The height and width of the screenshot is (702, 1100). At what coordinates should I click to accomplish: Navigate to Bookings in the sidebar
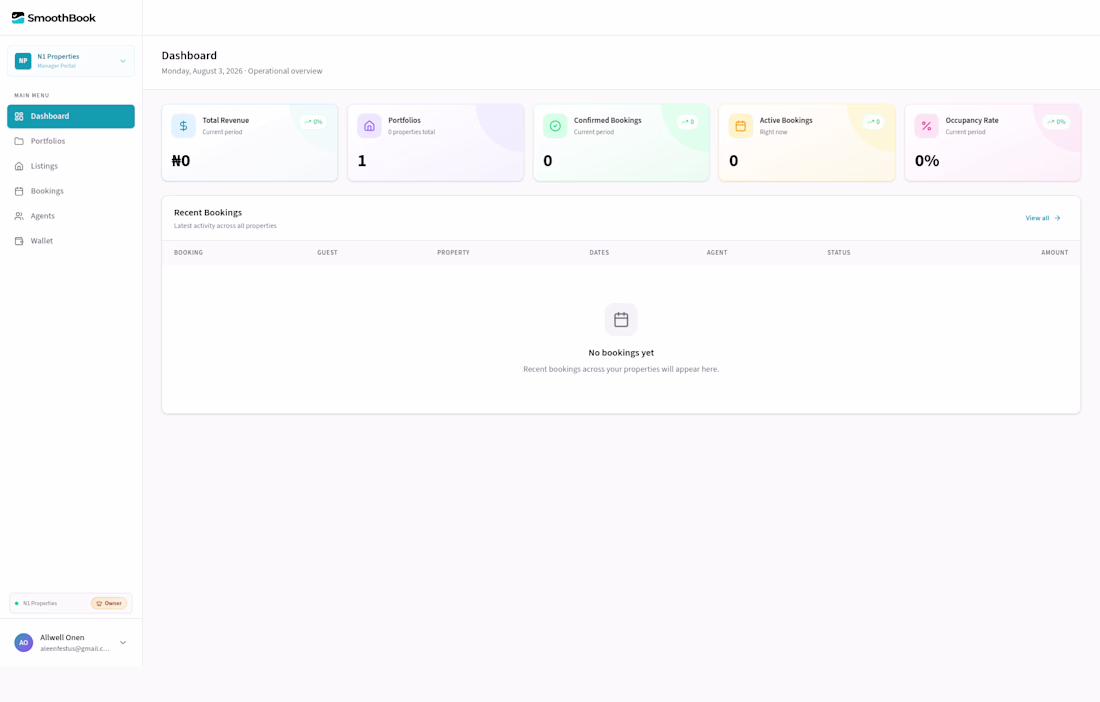(71, 191)
